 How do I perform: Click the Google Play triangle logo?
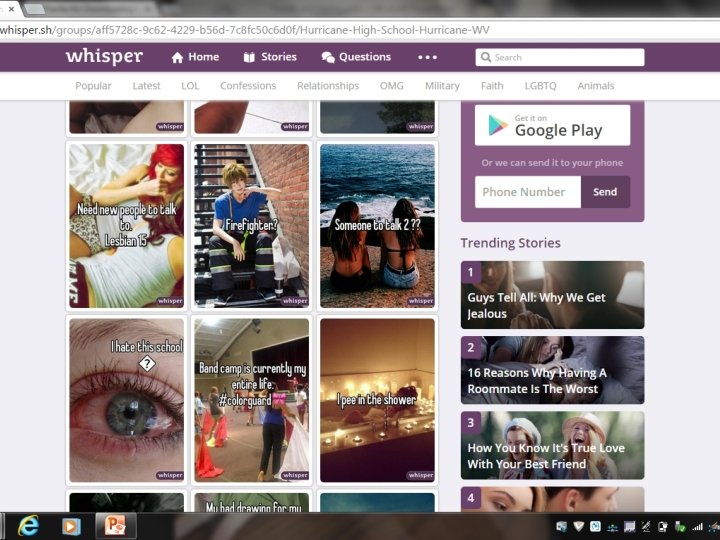tap(497, 125)
